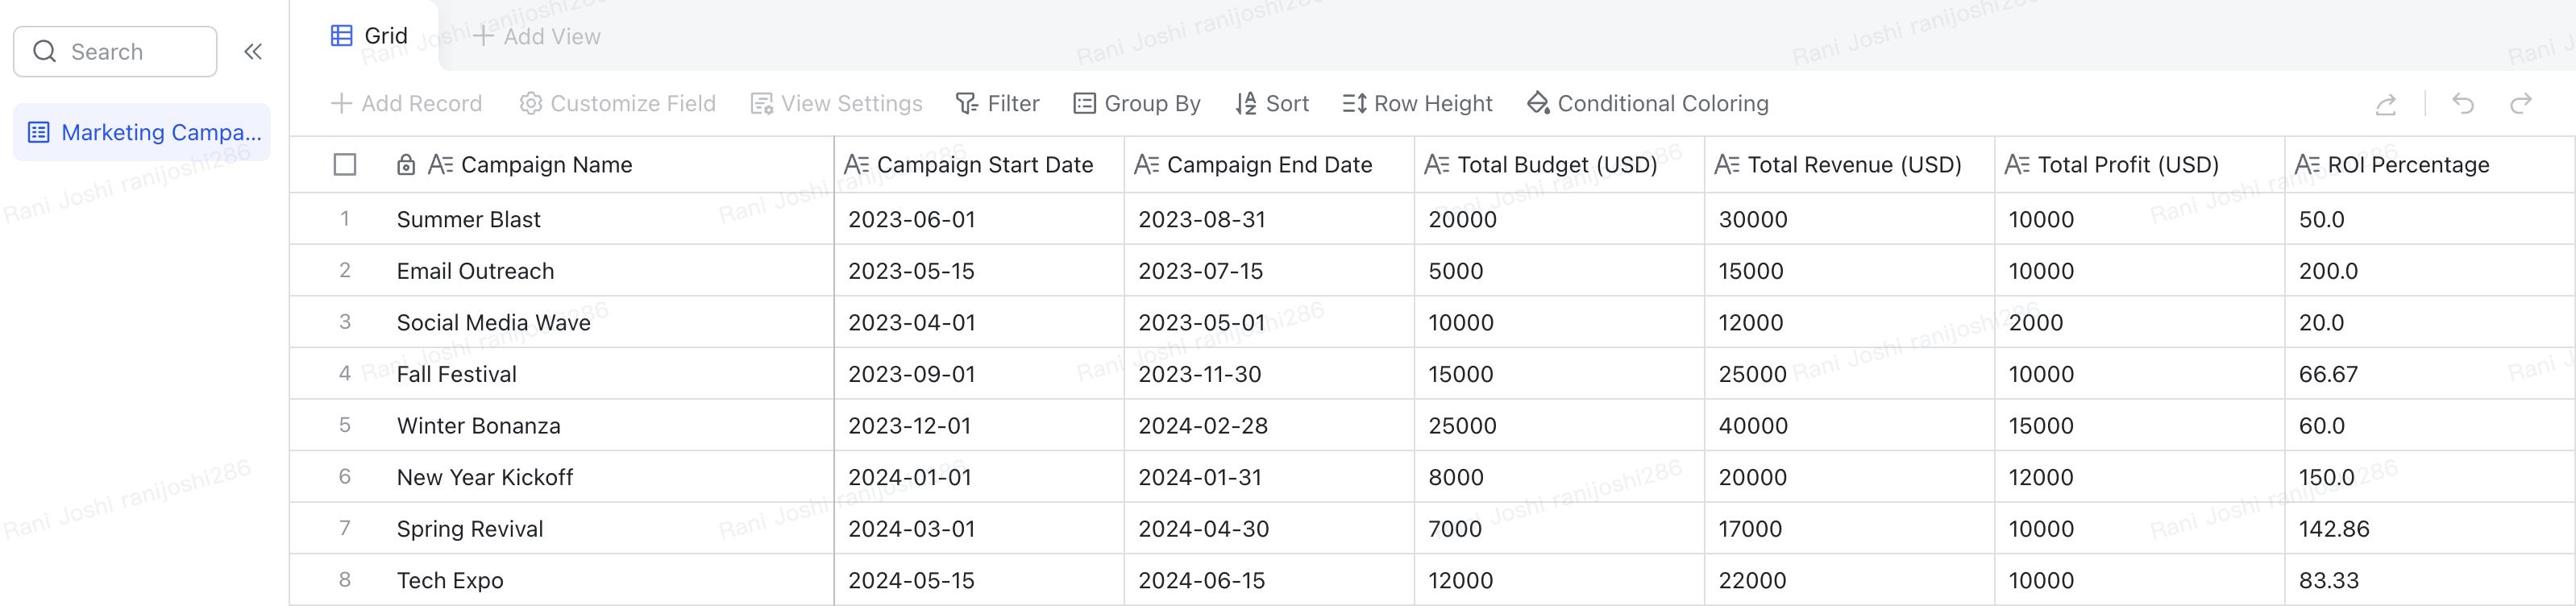
Task: Open Customize Field settings
Action: tap(617, 104)
